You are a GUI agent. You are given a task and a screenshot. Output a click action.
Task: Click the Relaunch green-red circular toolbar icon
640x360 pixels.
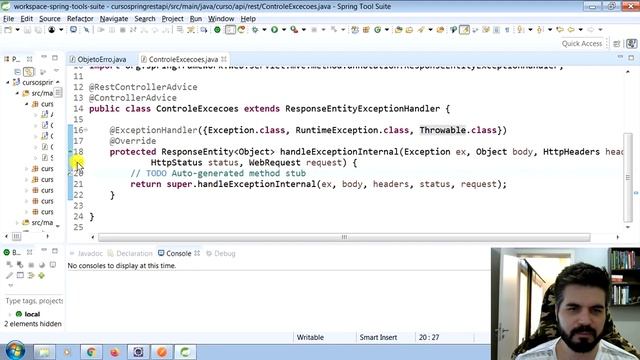[242, 30]
